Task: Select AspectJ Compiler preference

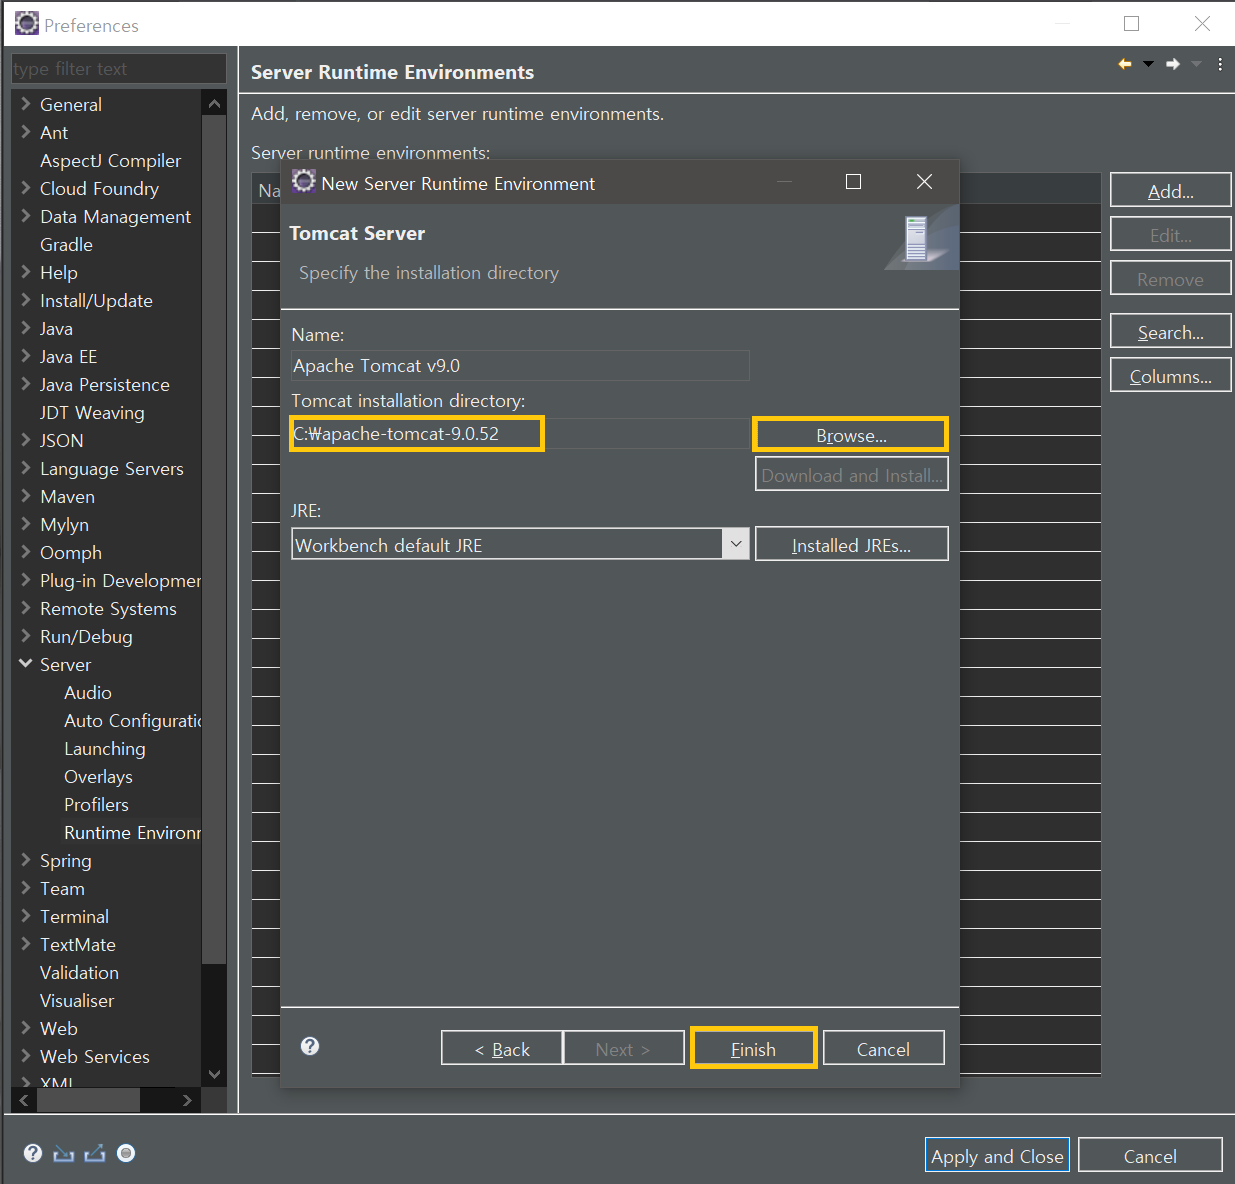Action: point(110,160)
